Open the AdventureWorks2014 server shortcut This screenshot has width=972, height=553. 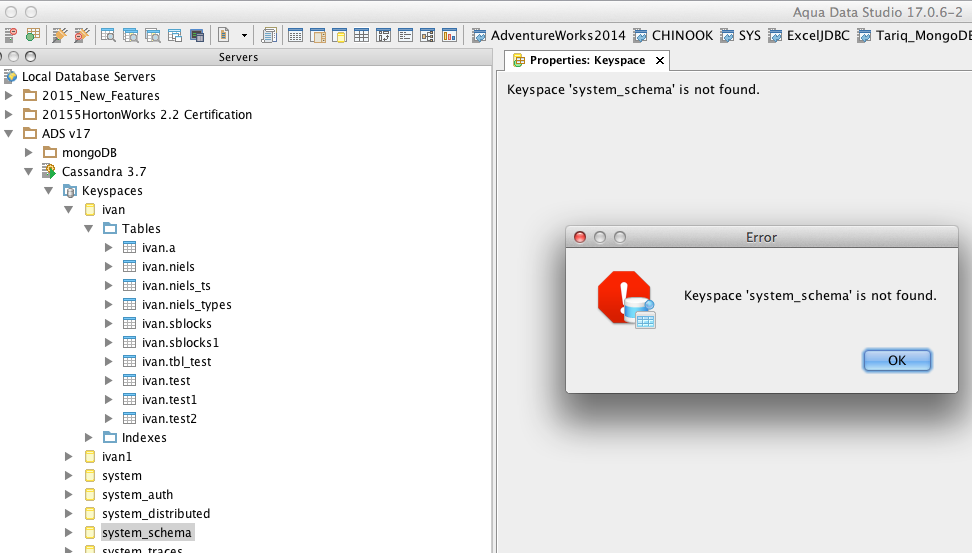(549, 35)
